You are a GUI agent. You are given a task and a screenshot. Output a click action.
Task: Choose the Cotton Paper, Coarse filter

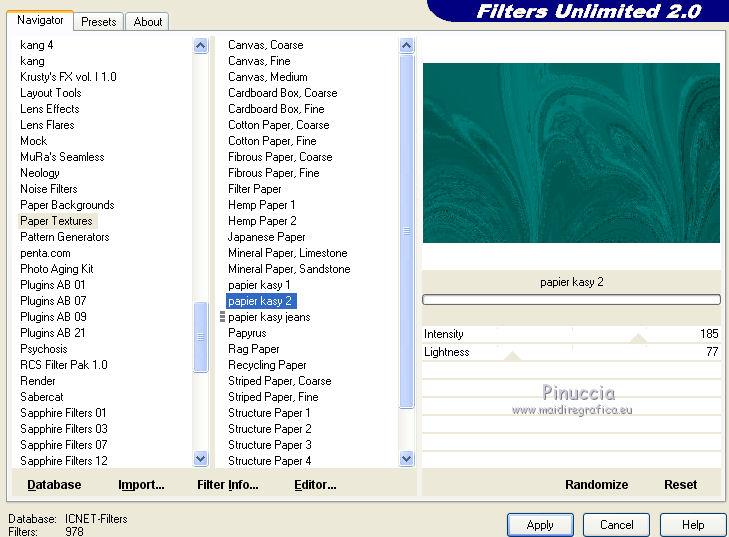pyautogui.click(x=278, y=125)
